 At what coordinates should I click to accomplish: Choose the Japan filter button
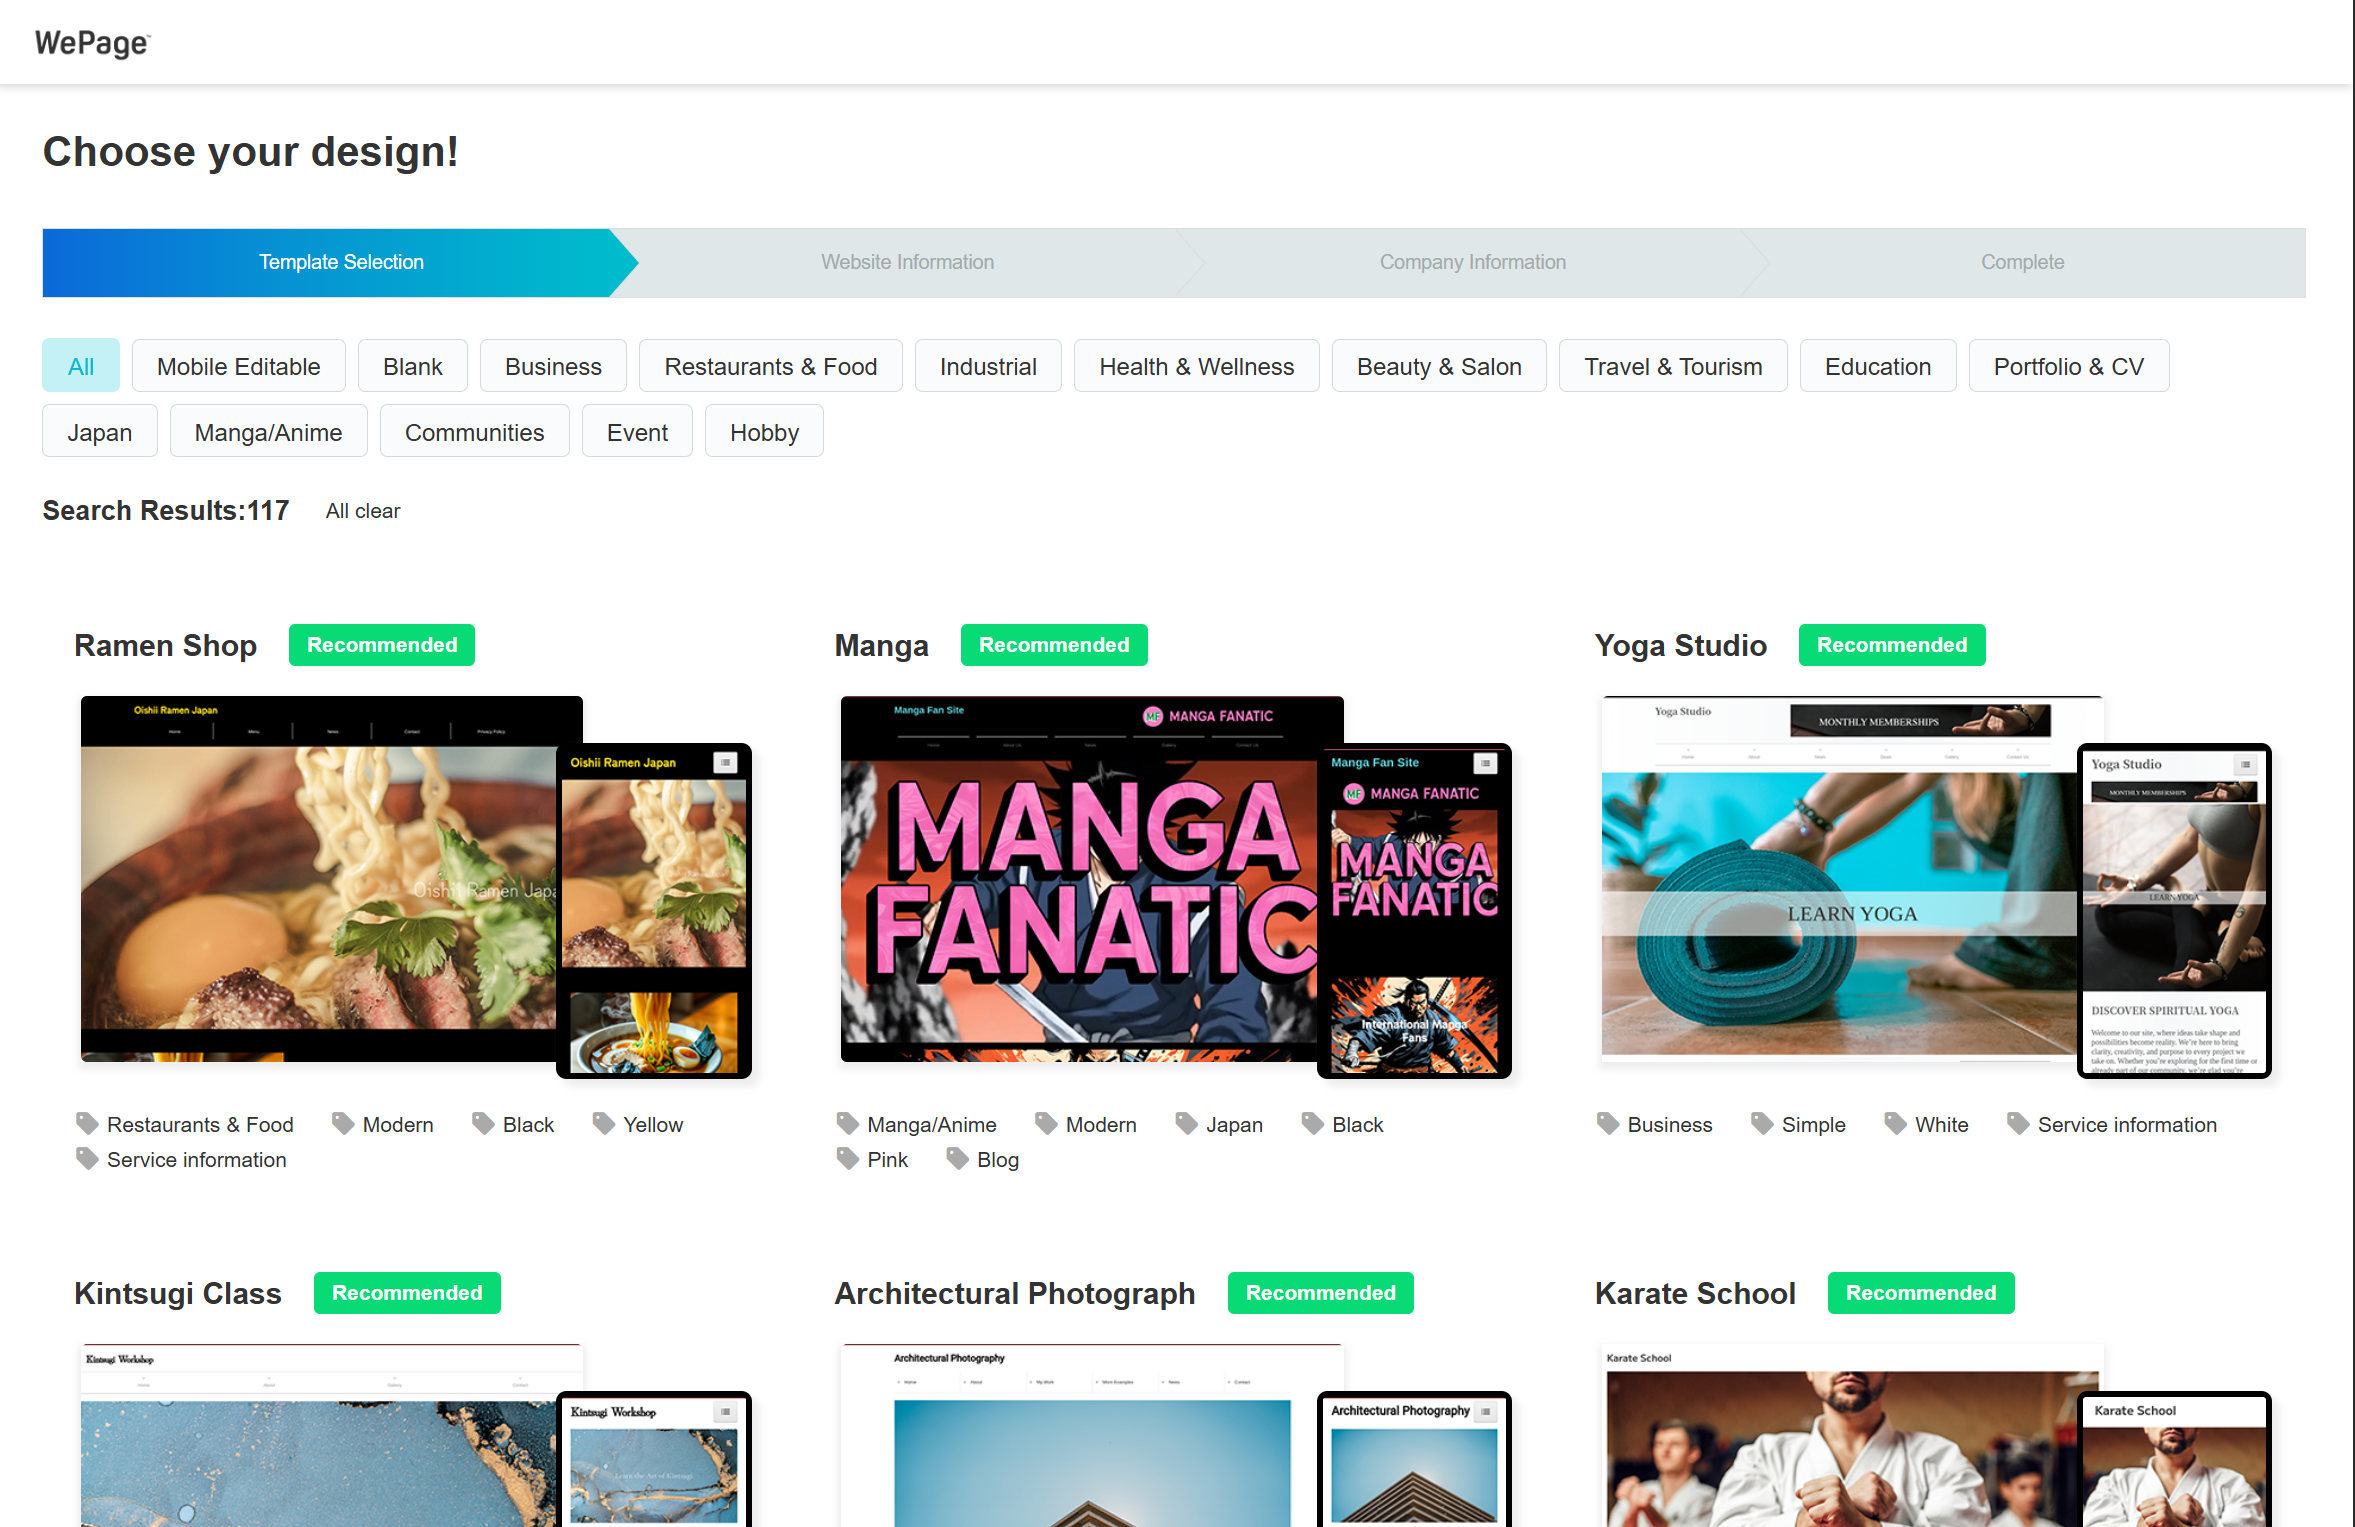(99, 432)
